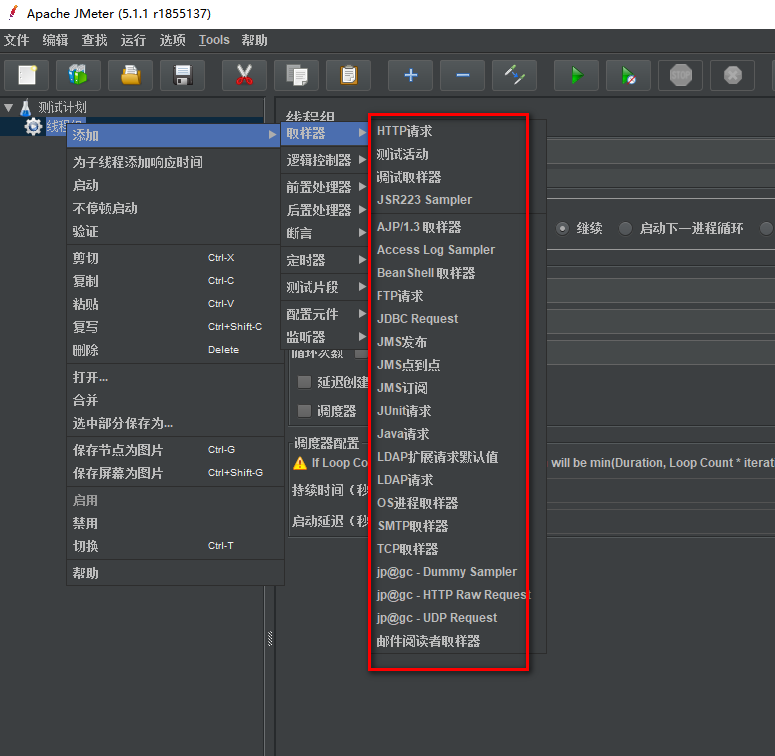Click the Paste clipboard icon

pyautogui.click(x=348, y=76)
